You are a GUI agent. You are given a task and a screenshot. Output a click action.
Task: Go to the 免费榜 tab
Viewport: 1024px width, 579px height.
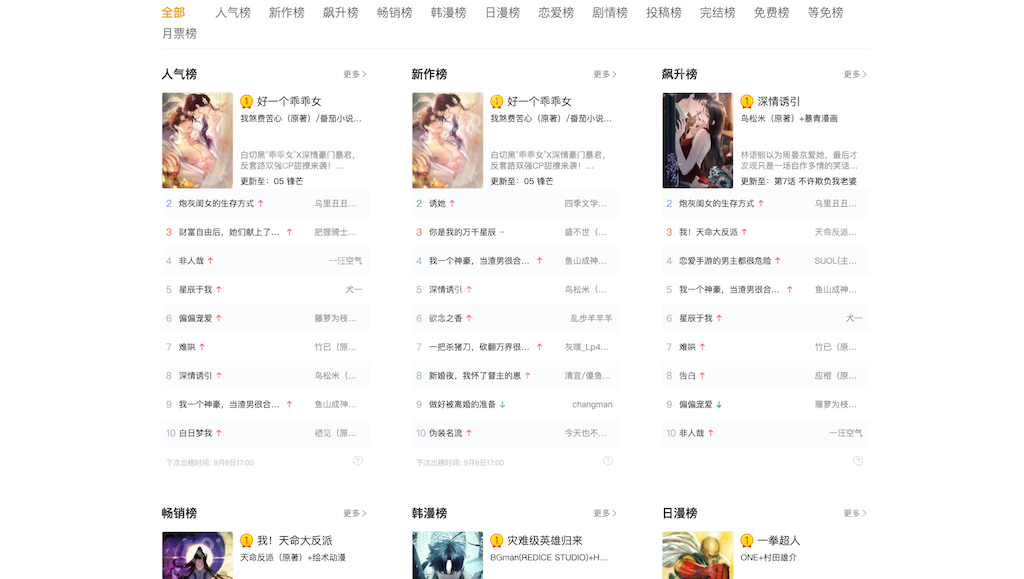771,13
